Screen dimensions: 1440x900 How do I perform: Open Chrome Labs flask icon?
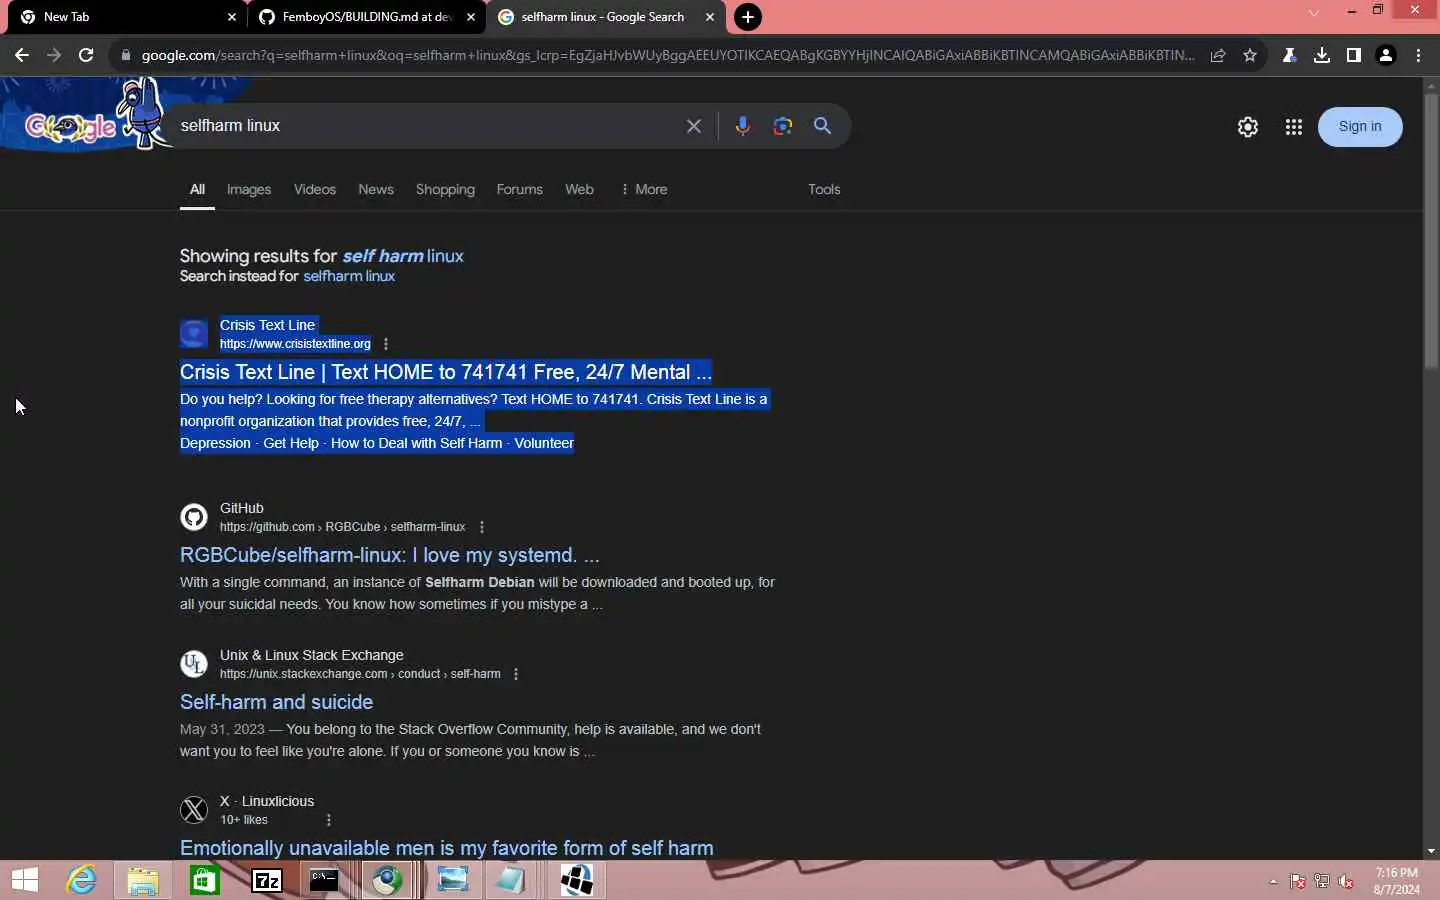[1290, 55]
